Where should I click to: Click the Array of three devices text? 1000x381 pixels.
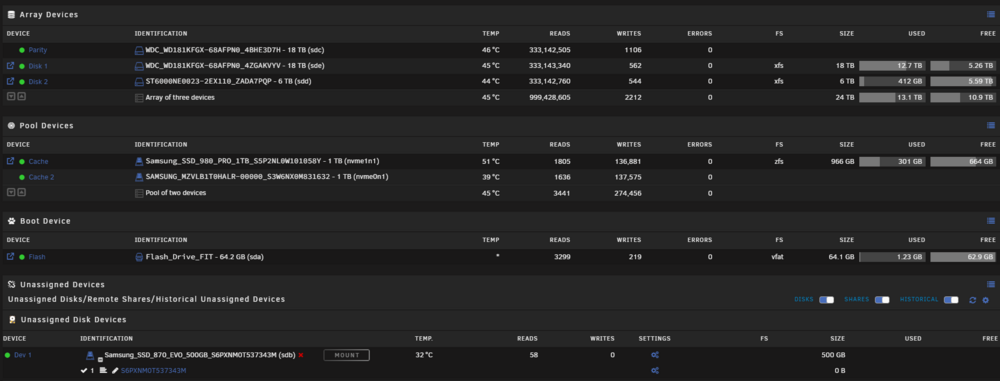click(x=180, y=98)
